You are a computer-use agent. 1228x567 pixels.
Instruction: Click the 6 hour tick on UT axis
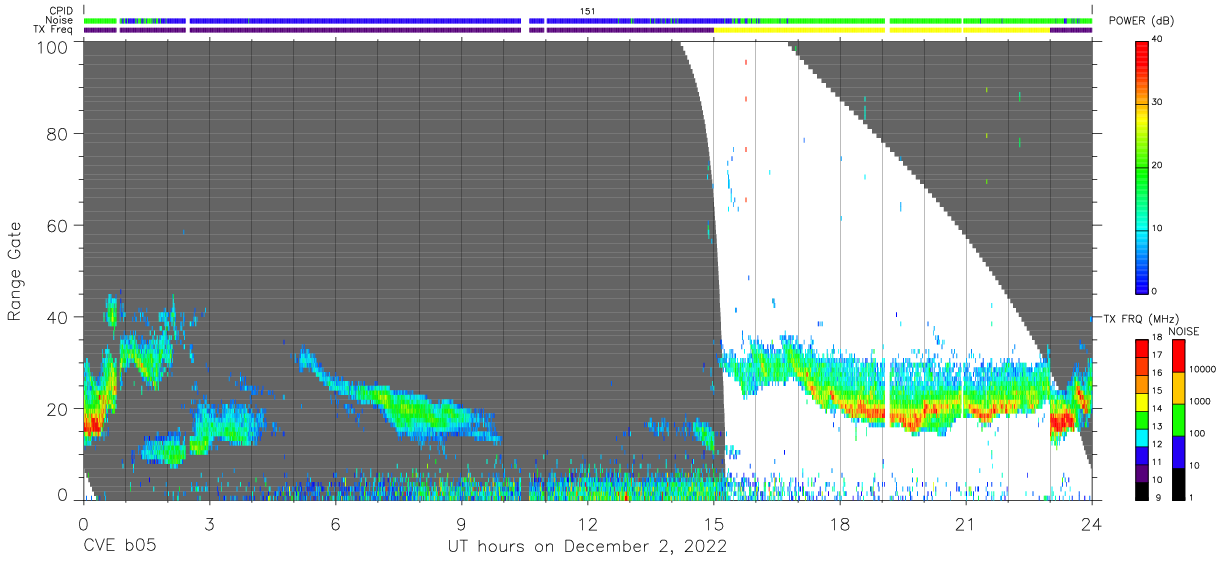pyautogui.click(x=335, y=523)
